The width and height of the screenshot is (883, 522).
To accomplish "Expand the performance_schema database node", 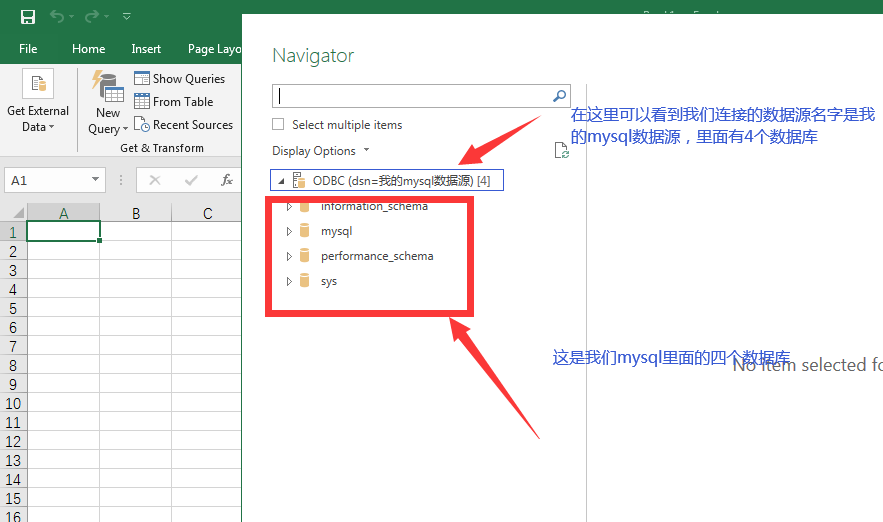I will [x=289, y=256].
